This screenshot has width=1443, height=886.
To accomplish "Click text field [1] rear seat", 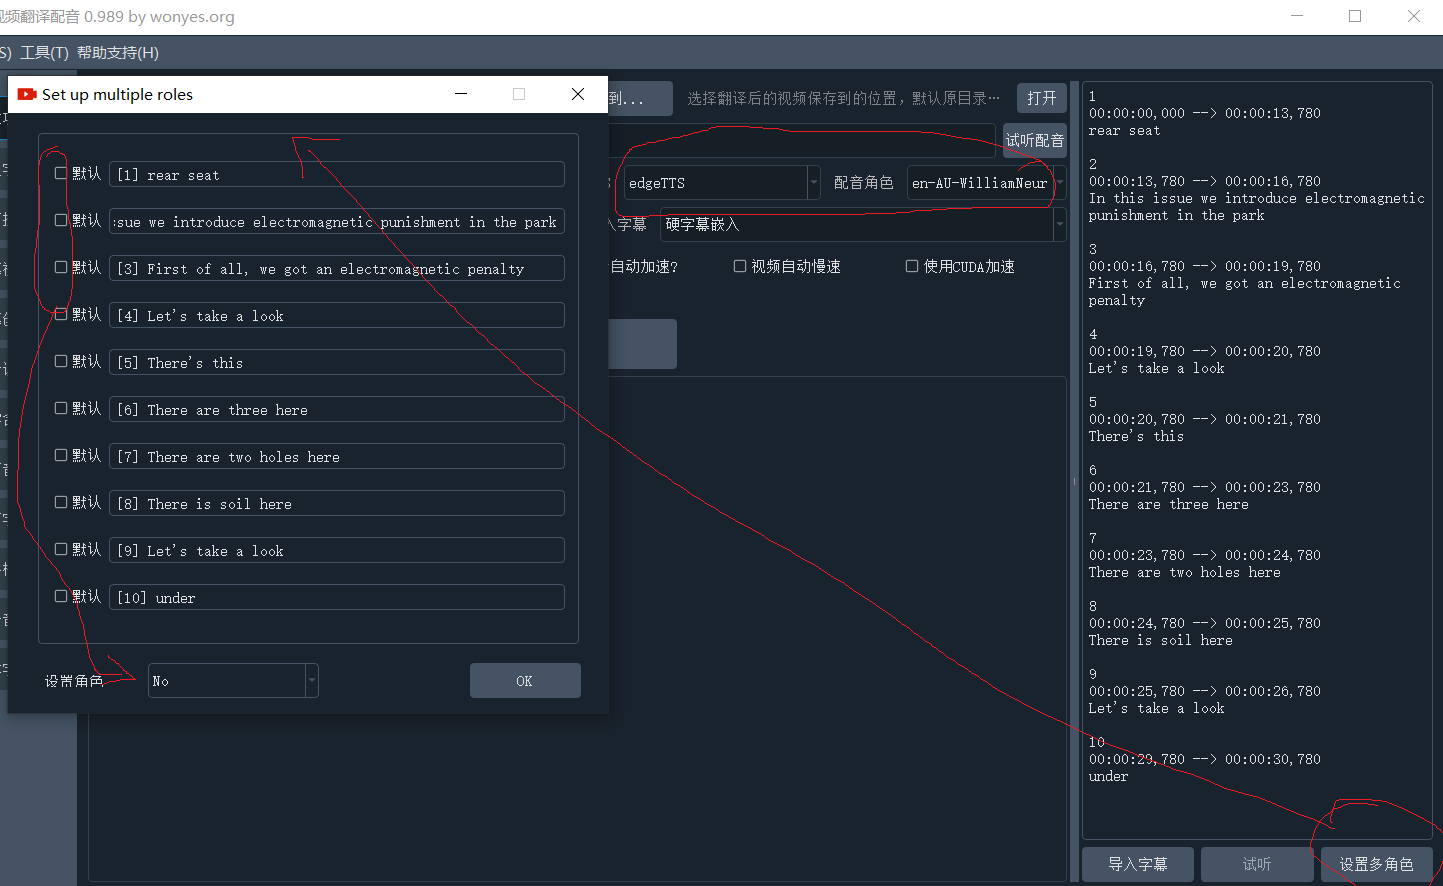I will coord(337,175).
